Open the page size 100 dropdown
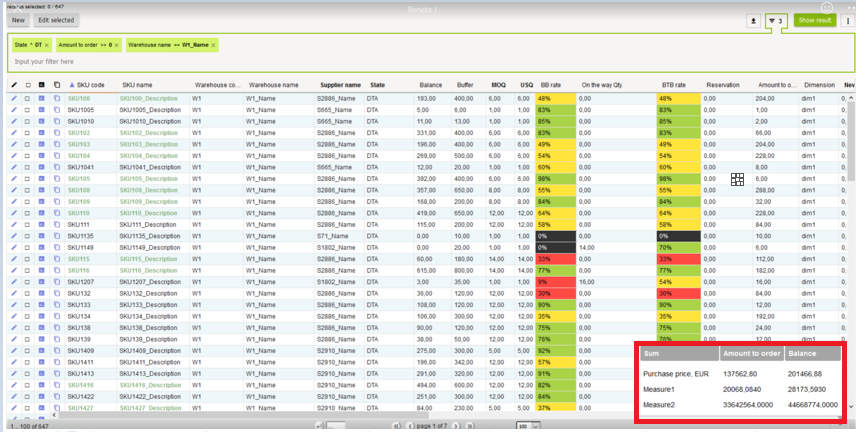This screenshot has width=856, height=432. 524,426
